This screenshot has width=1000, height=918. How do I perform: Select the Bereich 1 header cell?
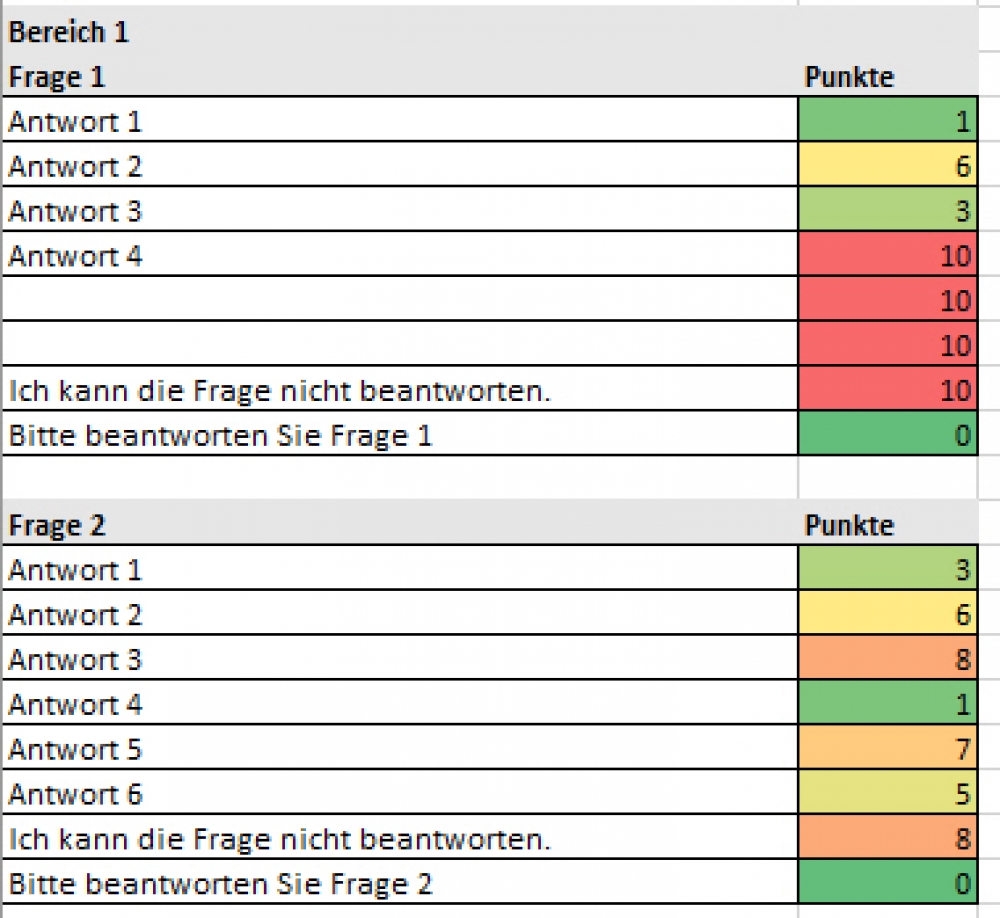[400, 31]
